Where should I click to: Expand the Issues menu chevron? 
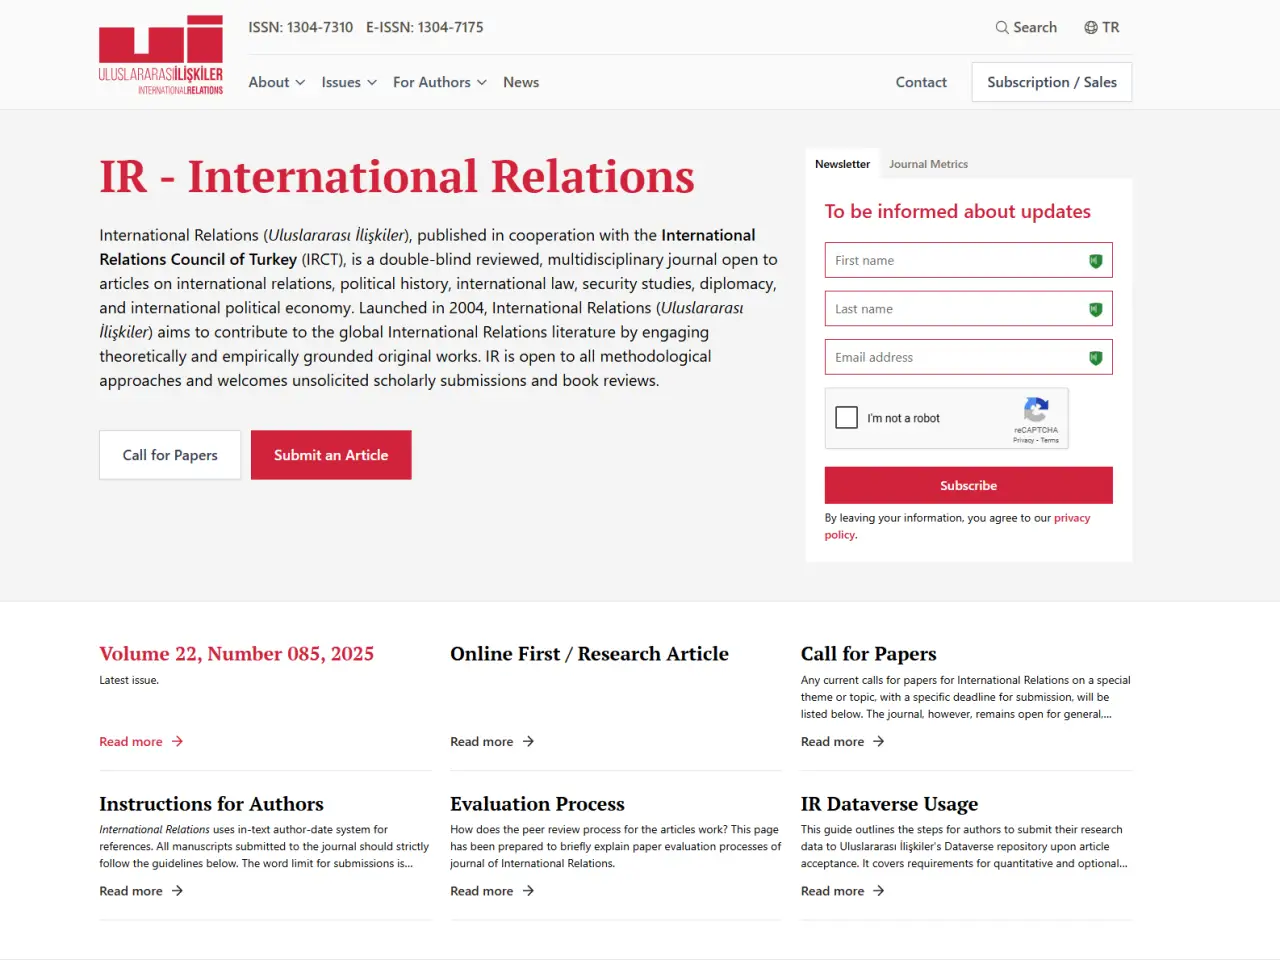tap(372, 83)
